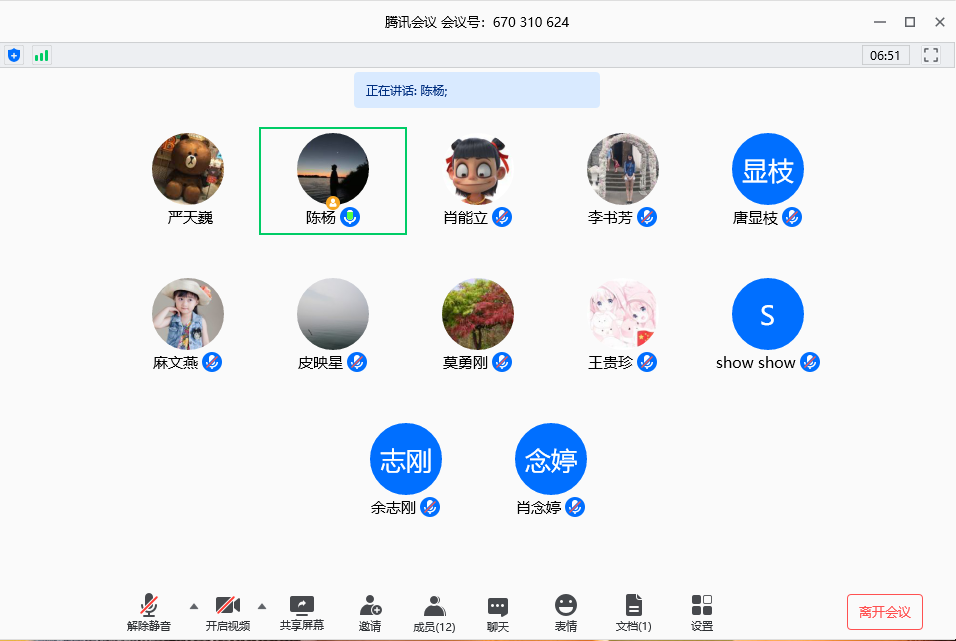Click 皮映星's muted microphone icon
The width and height of the screenshot is (956, 641).
357,362
